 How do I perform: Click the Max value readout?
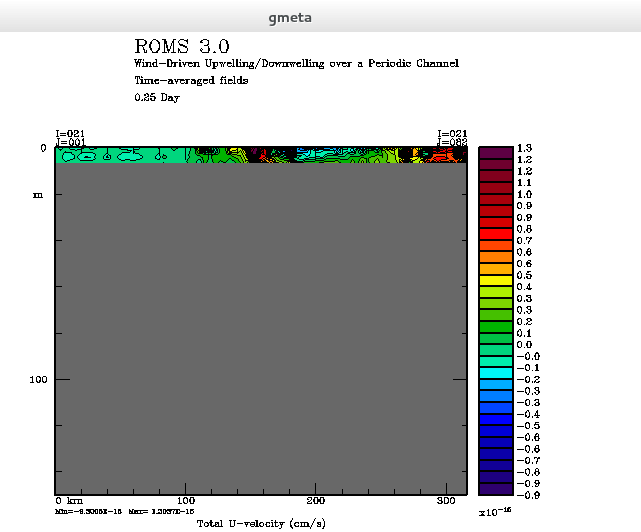[x=161, y=512]
